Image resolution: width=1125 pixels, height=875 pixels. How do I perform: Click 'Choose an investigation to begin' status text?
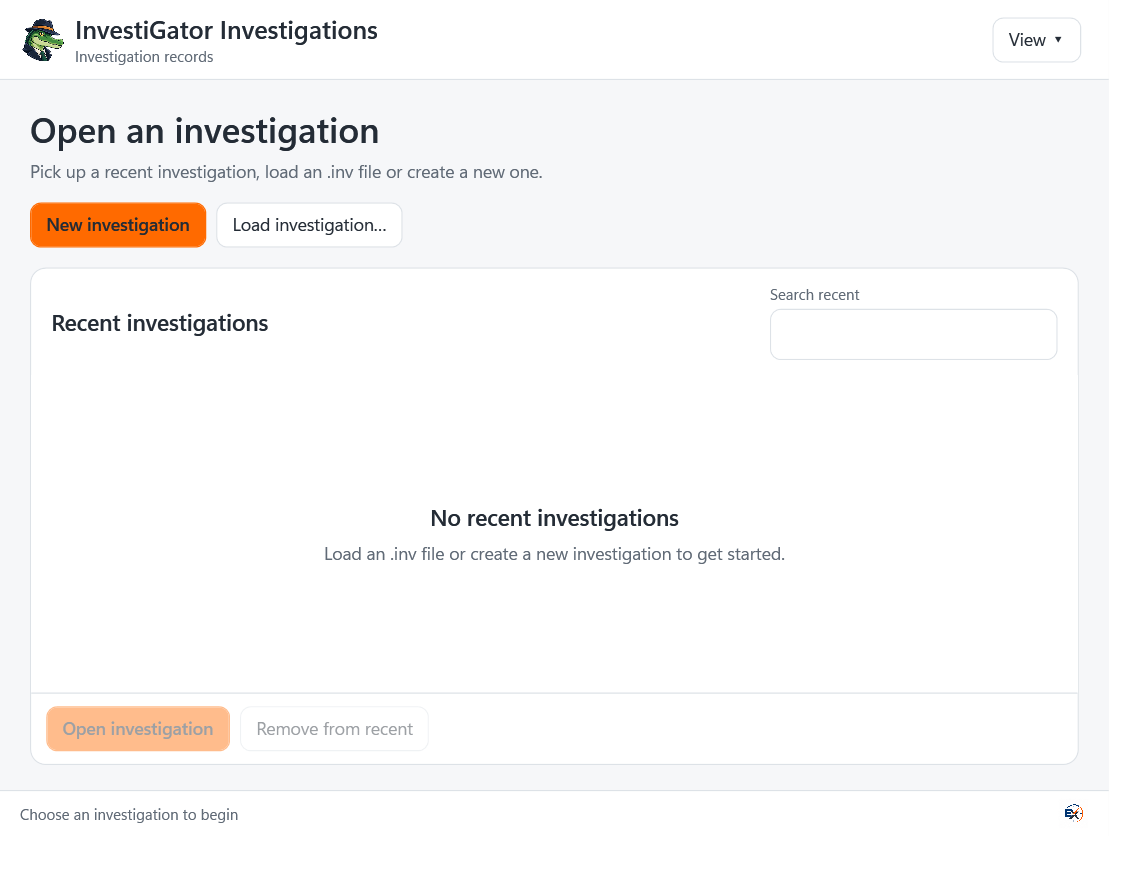129,815
